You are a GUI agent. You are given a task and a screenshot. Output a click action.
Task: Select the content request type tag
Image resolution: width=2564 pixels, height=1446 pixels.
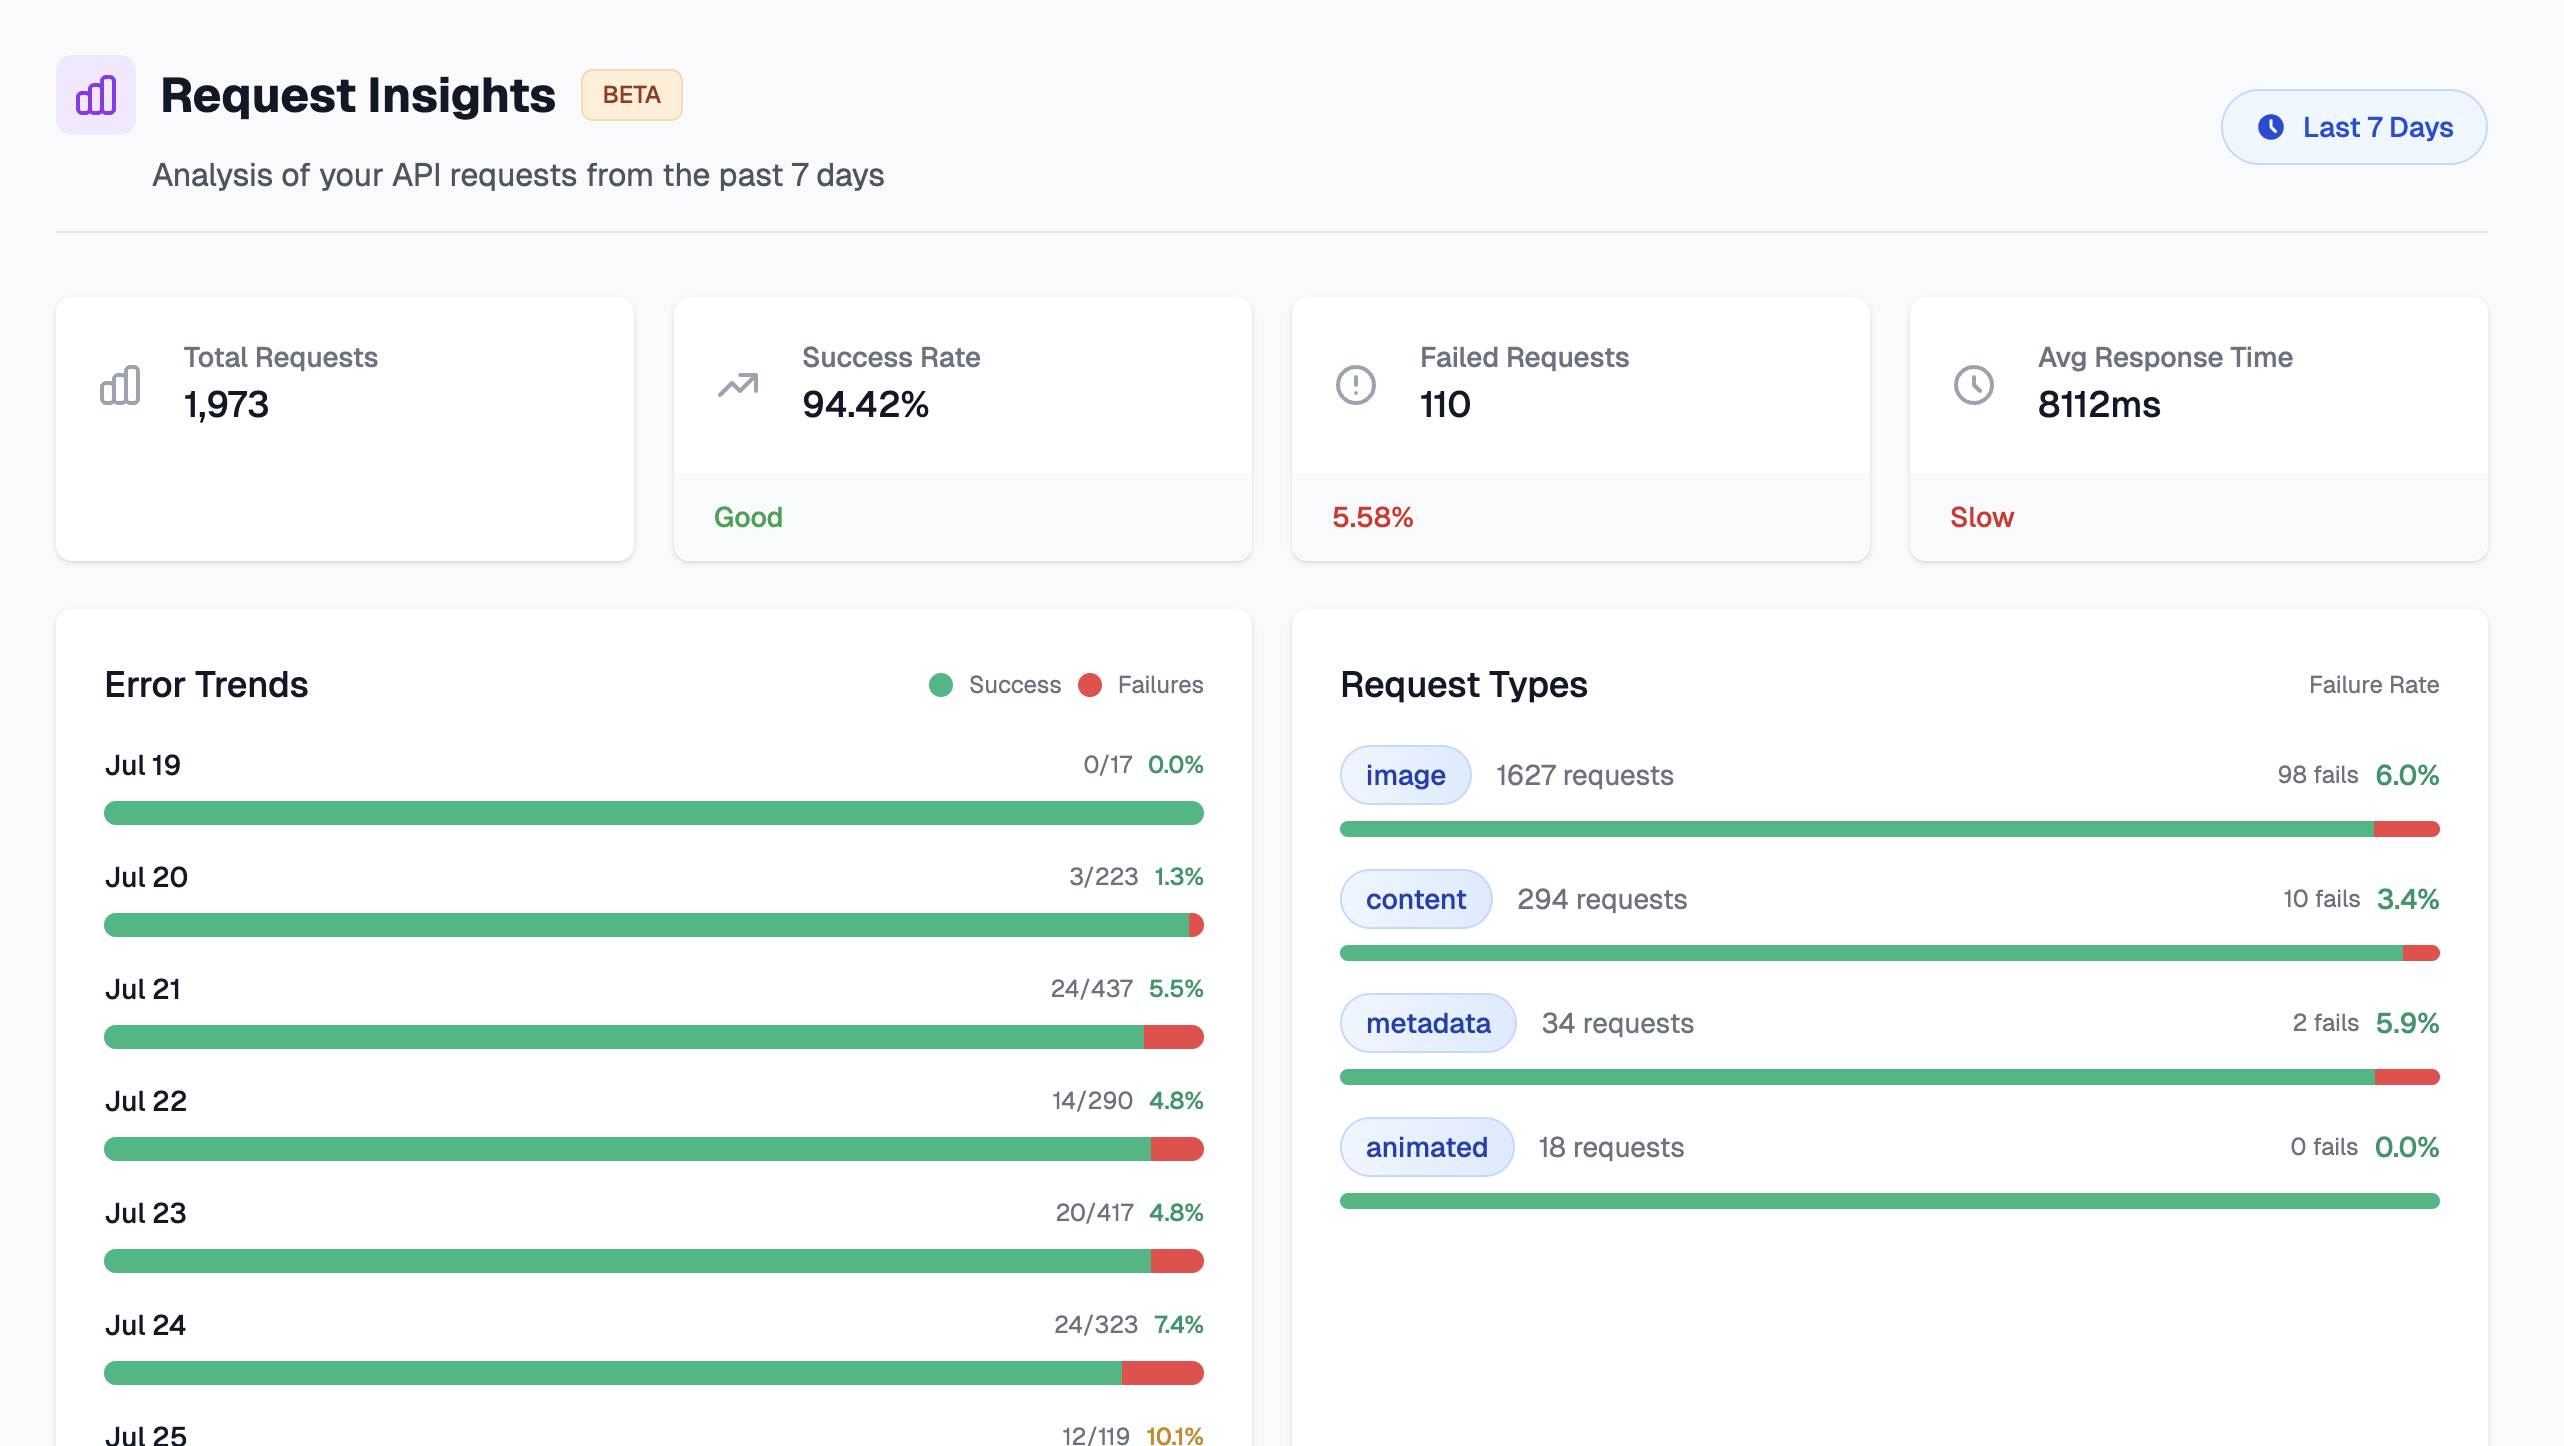[1415, 899]
